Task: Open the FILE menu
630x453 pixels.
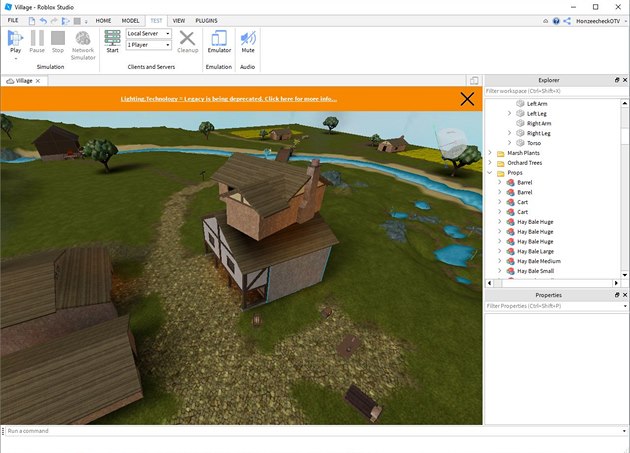Action: (13, 20)
